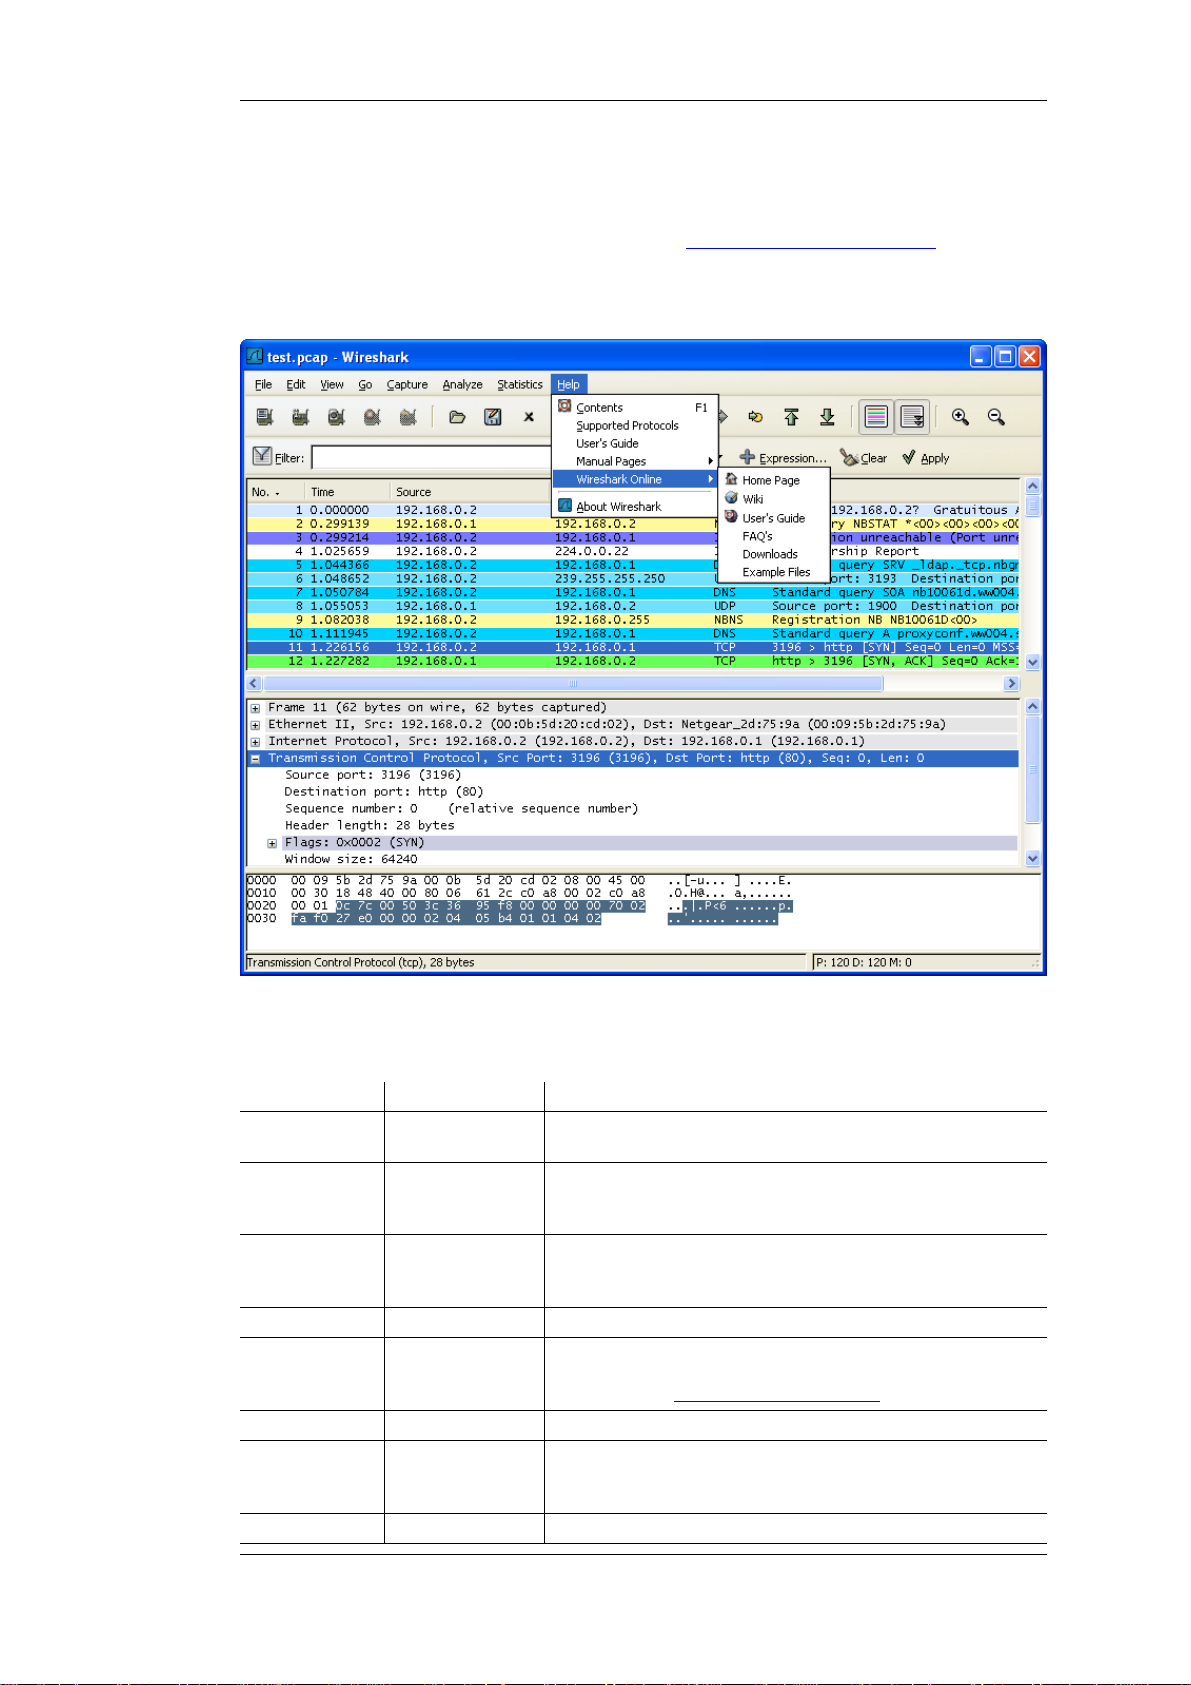Zoom in using the magnifier plus icon
Image resolution: width=1191 pixels, height=1685 pixels.
click(x=961, y=417)
